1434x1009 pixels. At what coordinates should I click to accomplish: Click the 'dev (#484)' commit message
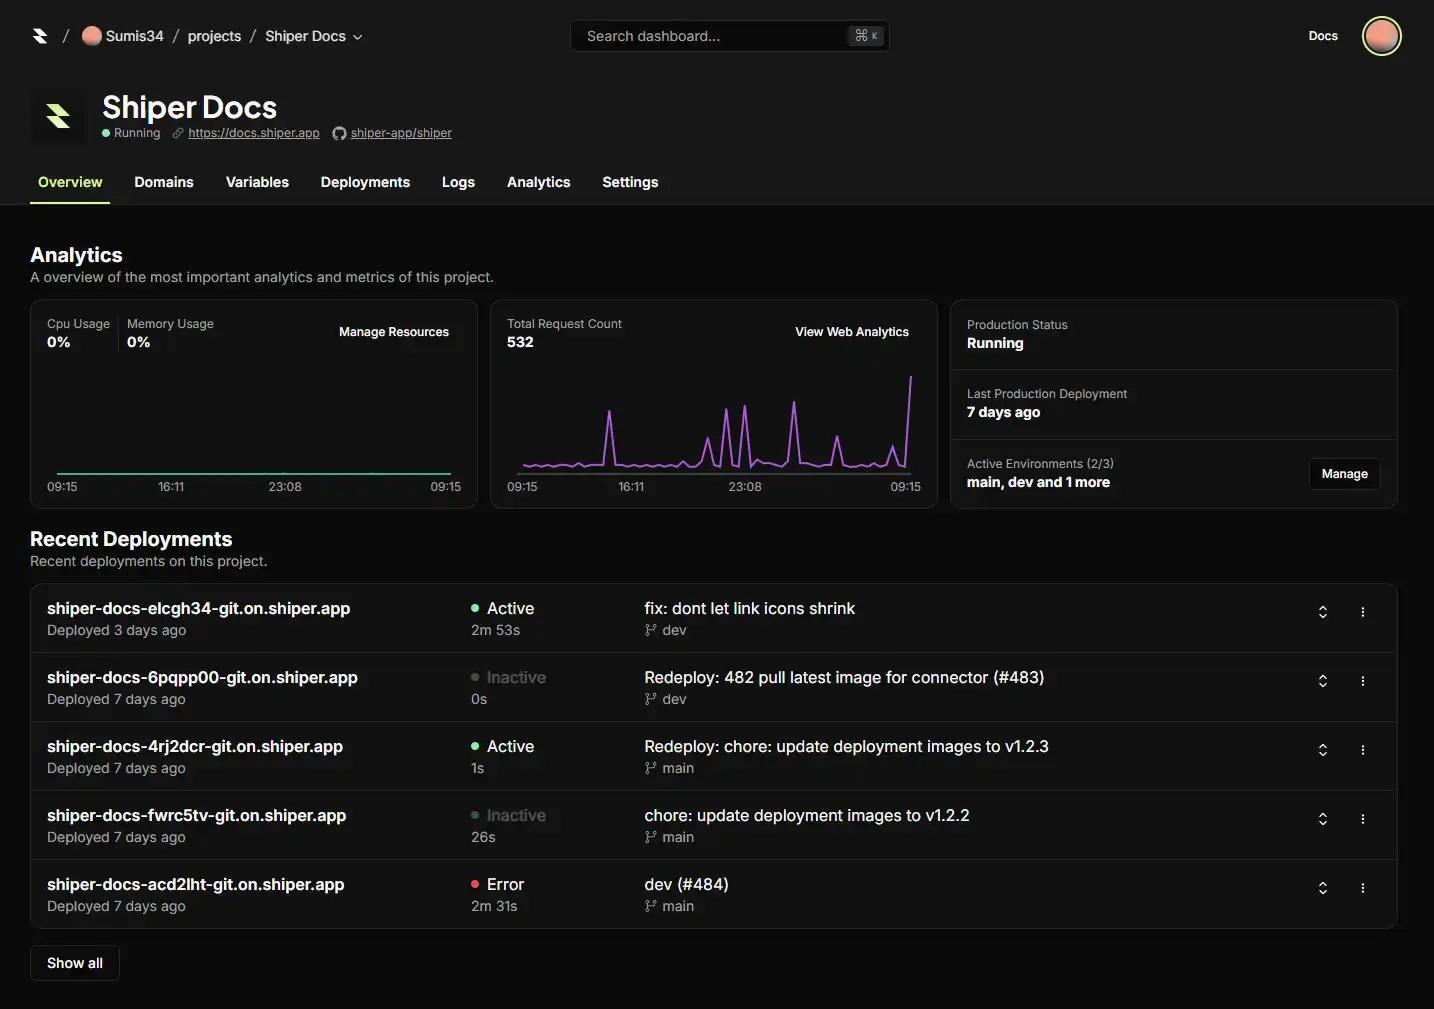click(x=686, y=884)
